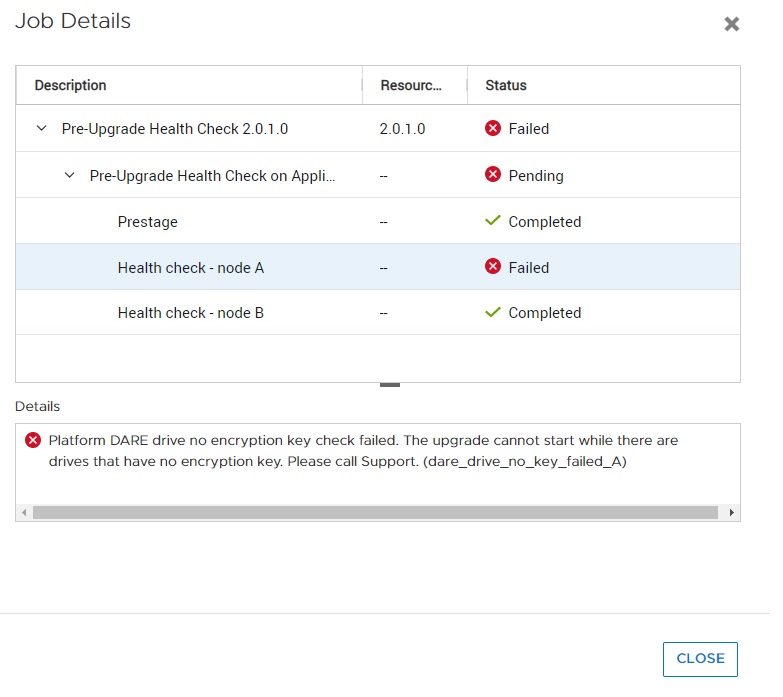The width and height of the screenshot is (783, 697).
Task: Click the right scroll arrow in Details pane
Action: [732, 512]
